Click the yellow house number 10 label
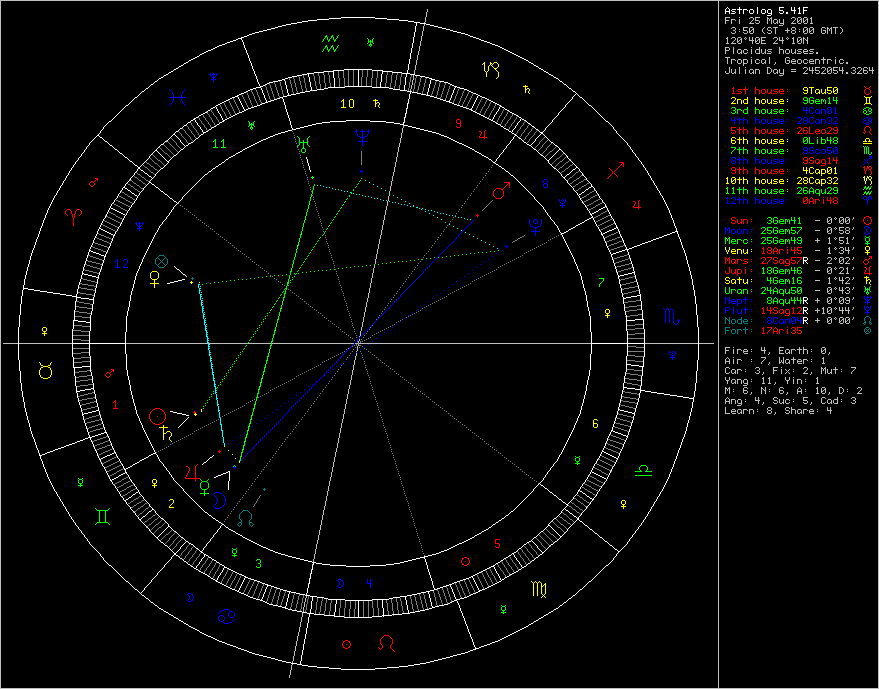Screen dimensions: 879x689 346,104
